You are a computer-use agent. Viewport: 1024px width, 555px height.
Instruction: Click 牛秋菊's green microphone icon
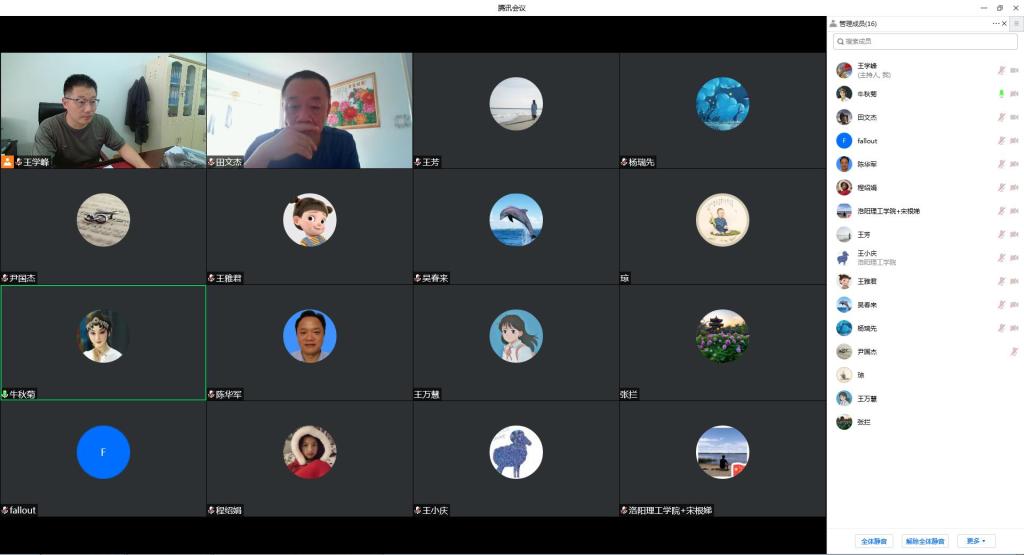pyautogui.click(x=1001, y=94)
